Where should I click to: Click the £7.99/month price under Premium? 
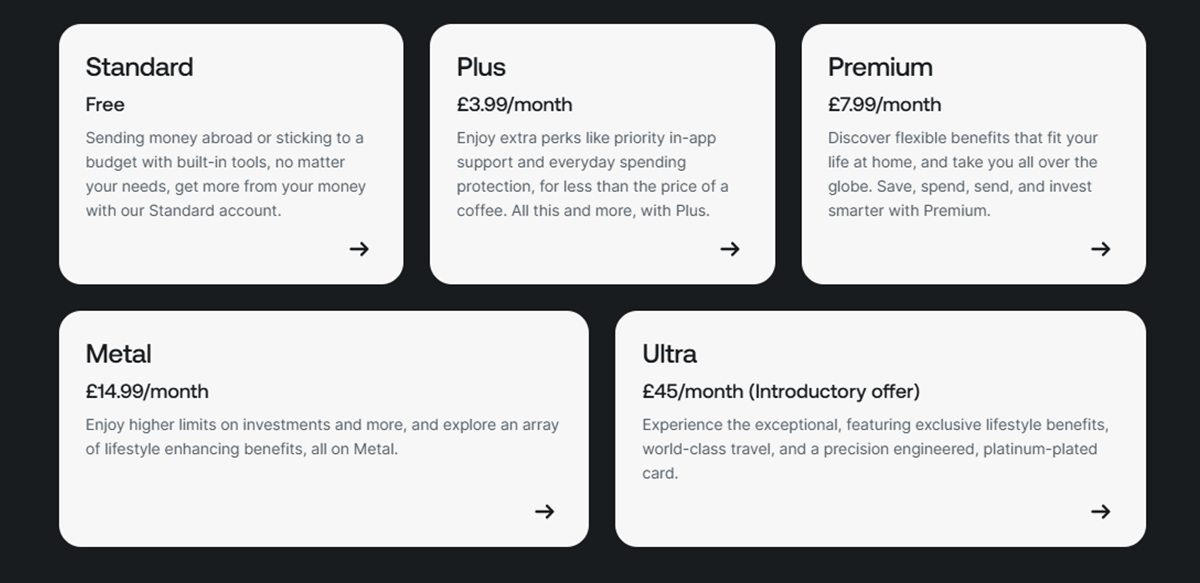(x=884, y=104)
